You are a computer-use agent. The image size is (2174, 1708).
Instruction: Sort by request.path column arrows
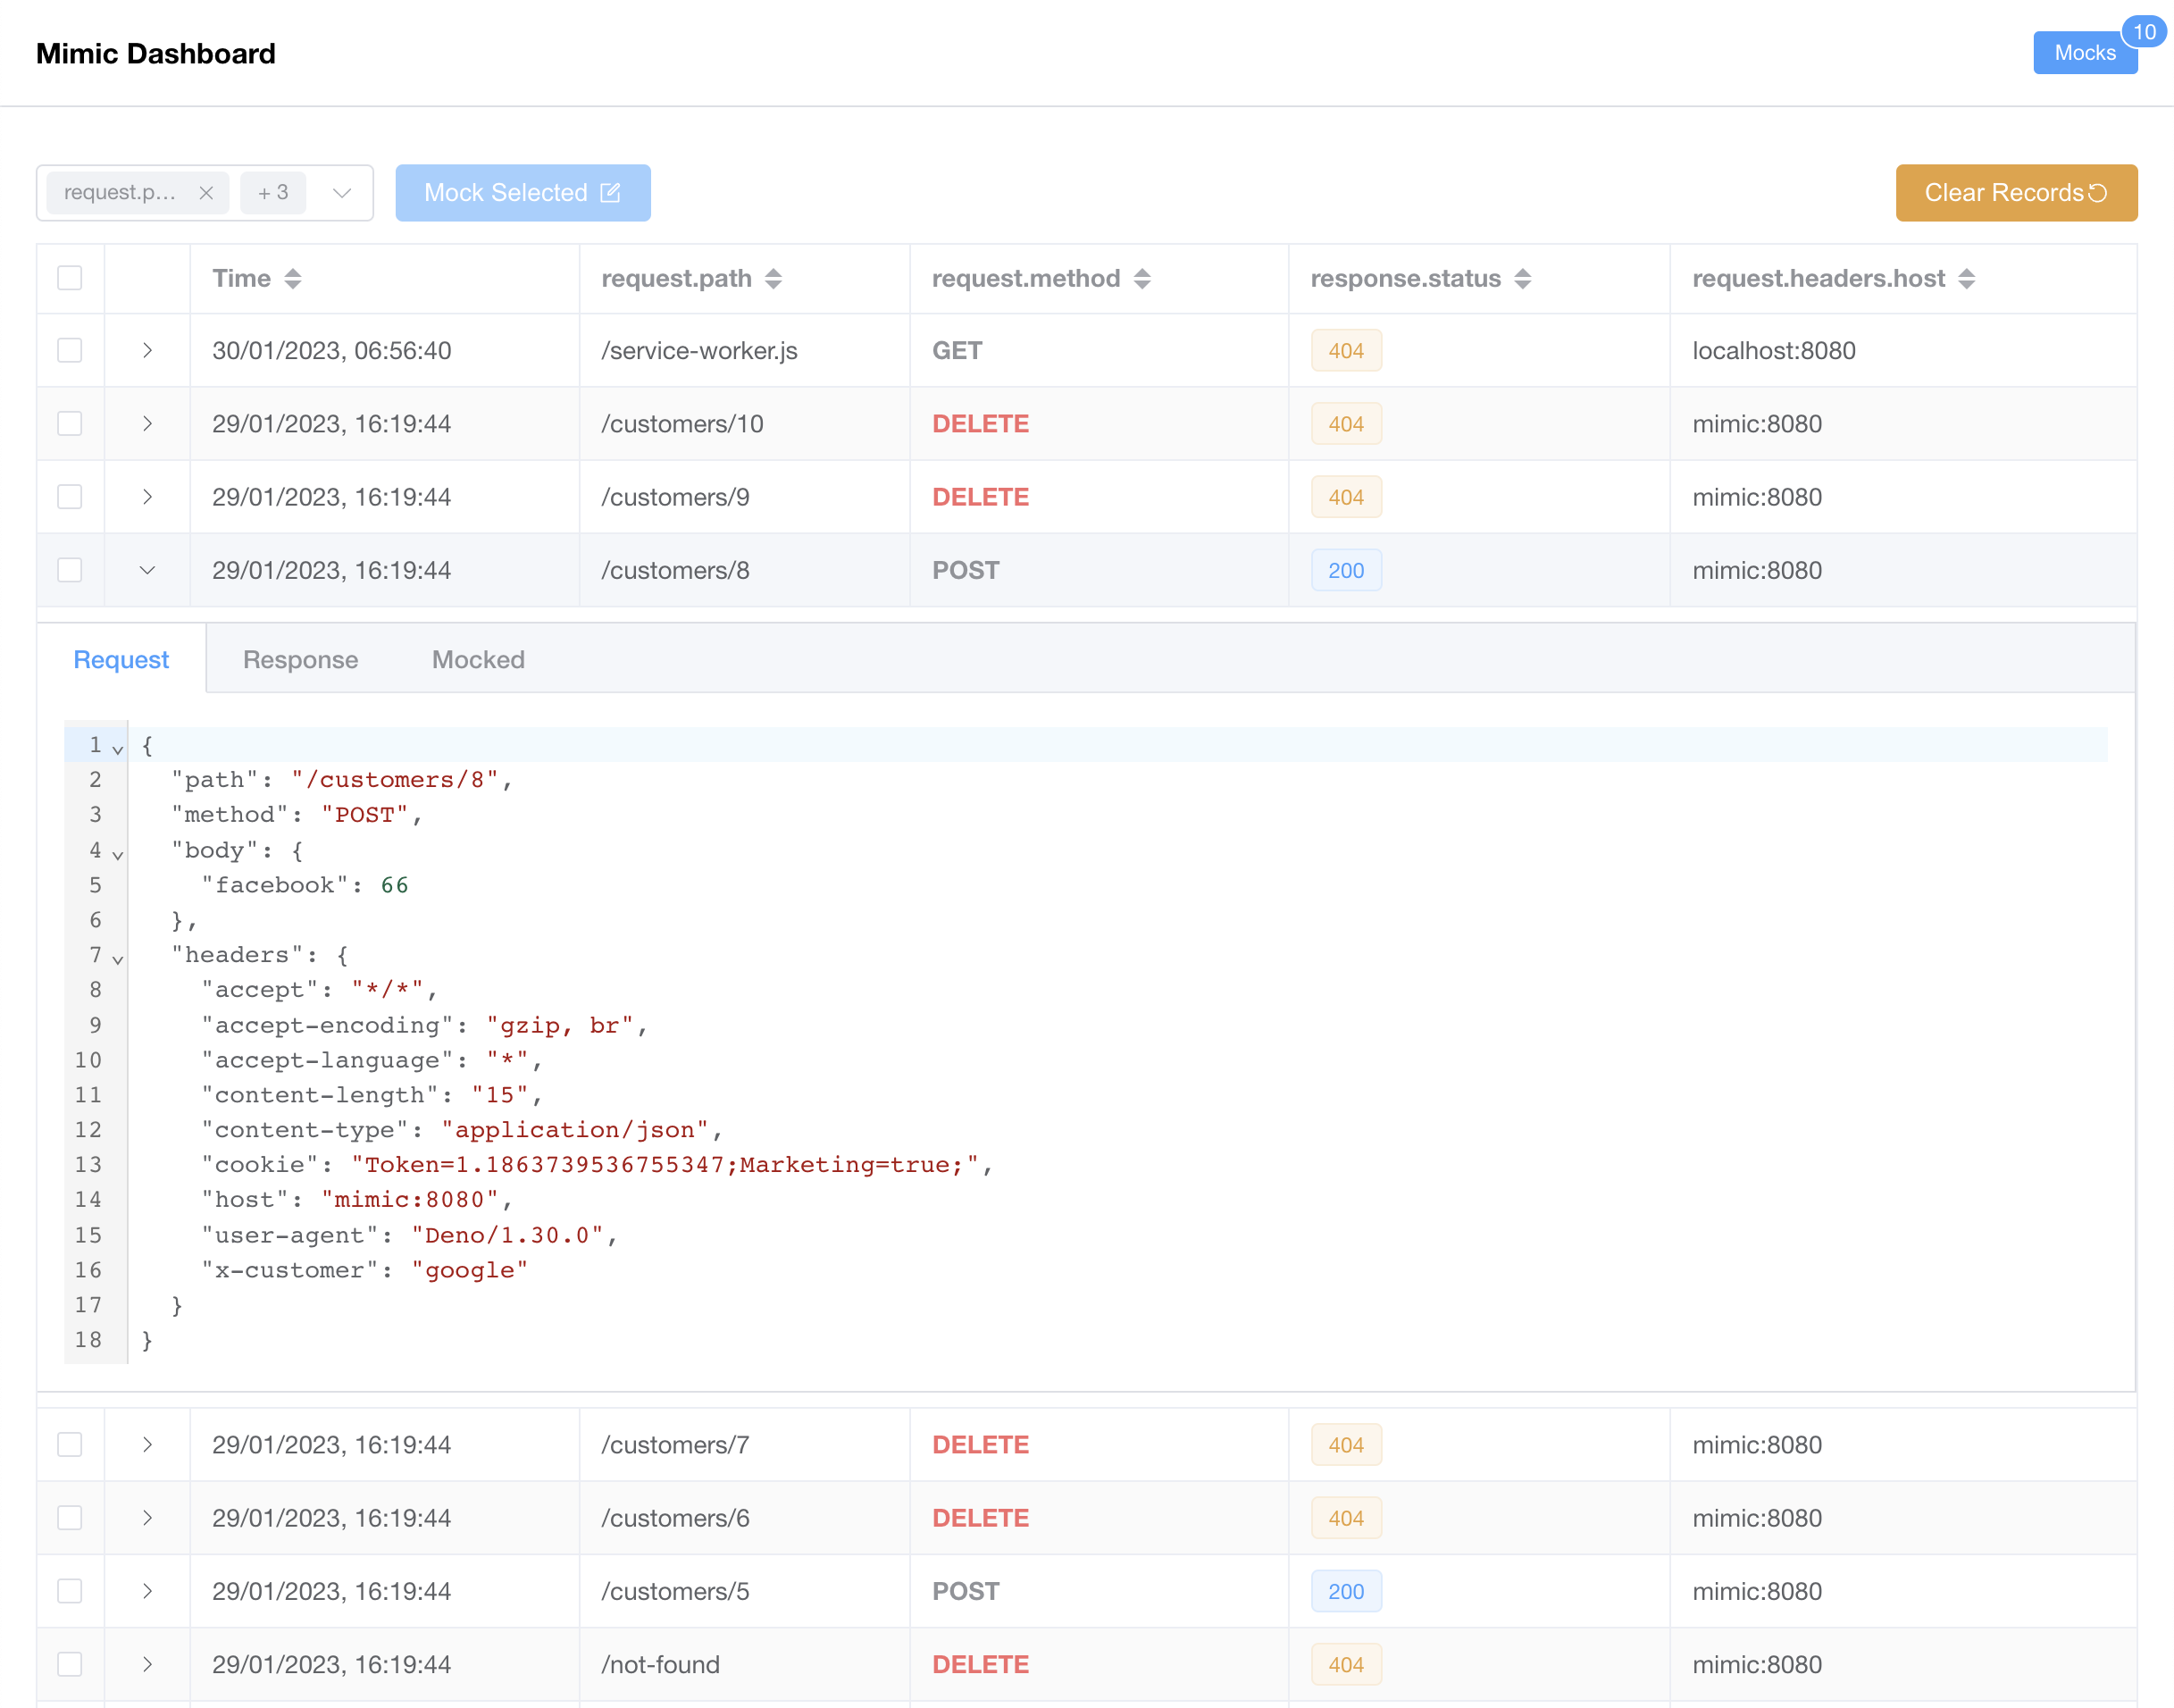pyautogui.click(x=773, y=279)
